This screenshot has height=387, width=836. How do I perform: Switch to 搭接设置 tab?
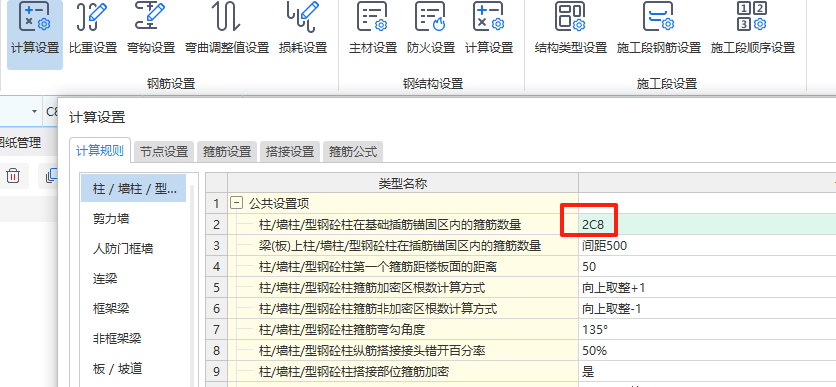coord(290,152)
